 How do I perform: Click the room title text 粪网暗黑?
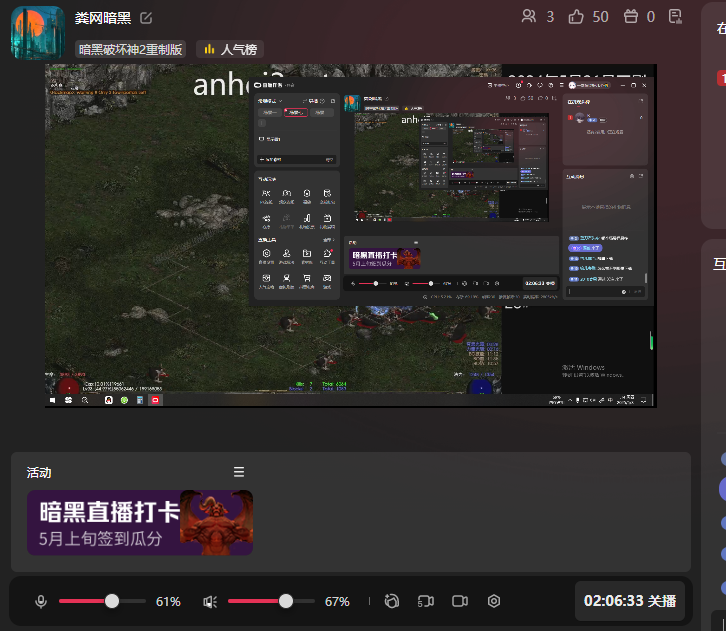click(x=103, y=18)
